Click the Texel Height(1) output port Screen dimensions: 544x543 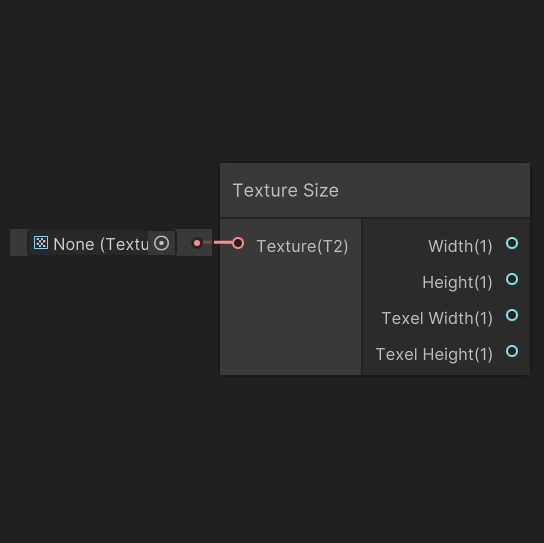(x=512, y=351)
